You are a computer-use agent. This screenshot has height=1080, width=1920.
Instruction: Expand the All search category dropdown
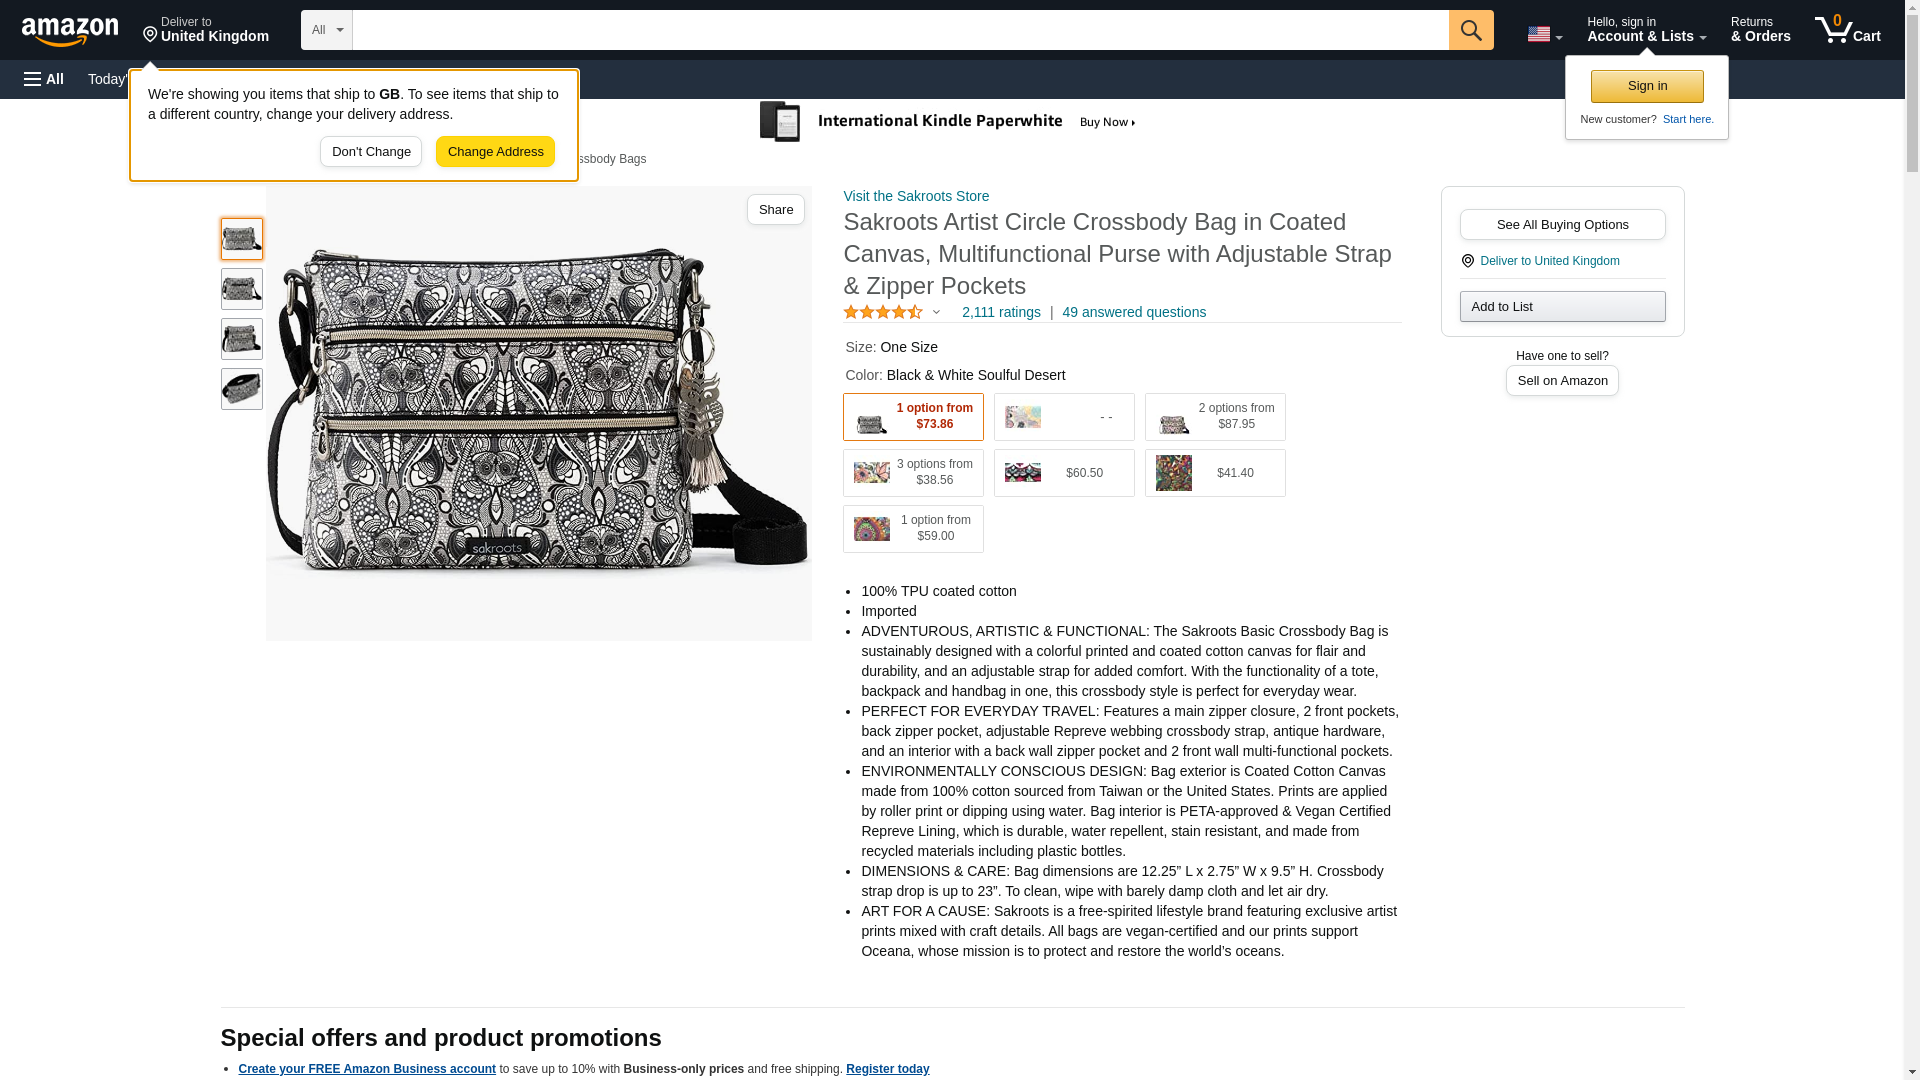pos(327,30)
